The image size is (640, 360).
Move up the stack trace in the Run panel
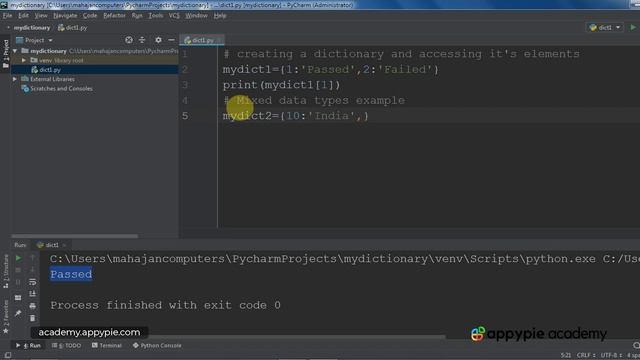pos(33,258)
